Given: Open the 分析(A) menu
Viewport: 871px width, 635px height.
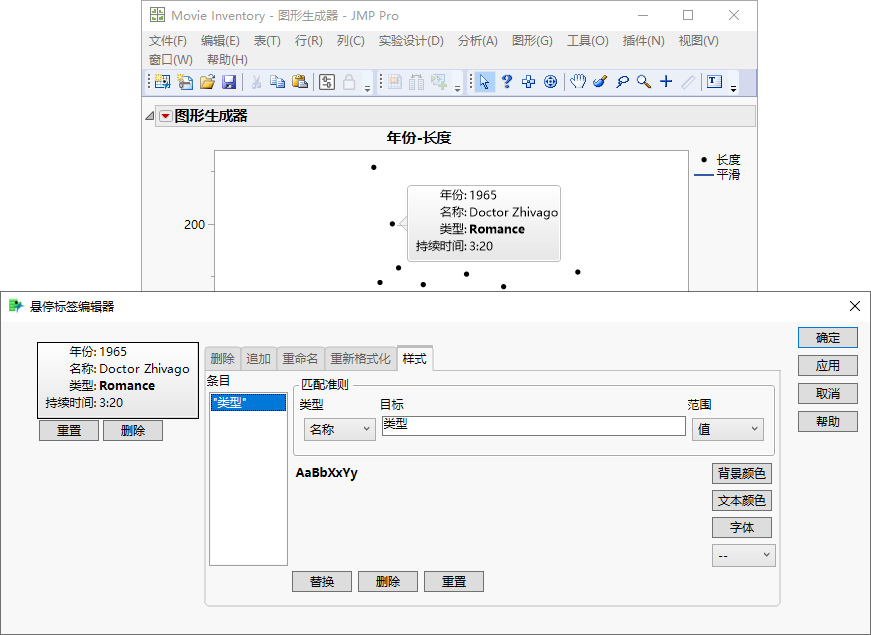Looking at the screenshot, I should click(x=477, y=41).
